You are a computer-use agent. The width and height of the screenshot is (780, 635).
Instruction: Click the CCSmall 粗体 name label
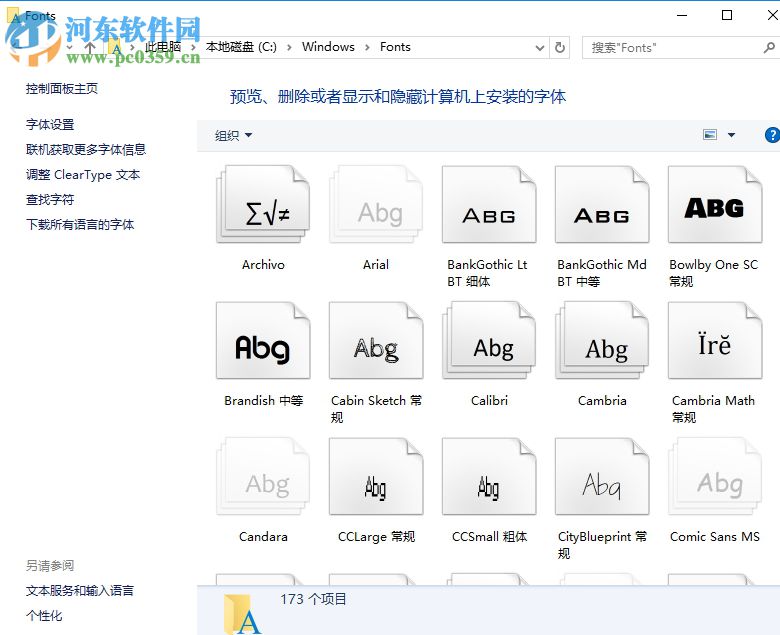[489, 537]
